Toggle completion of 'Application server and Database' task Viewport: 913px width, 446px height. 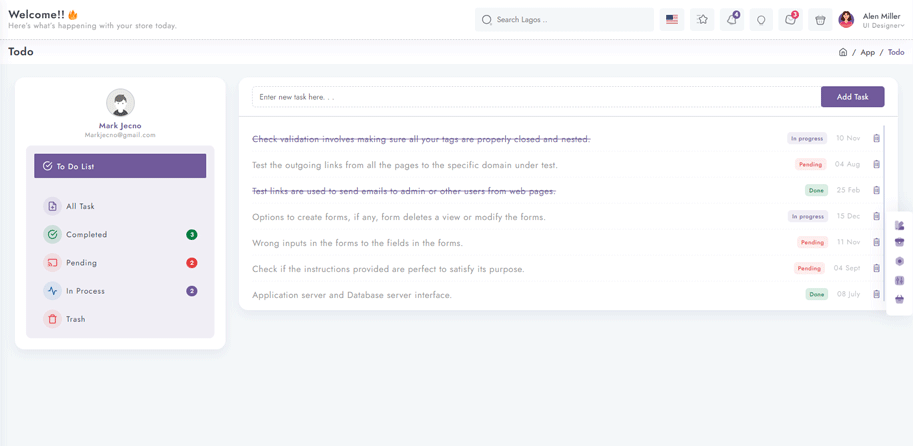click(x=352, y=295)
